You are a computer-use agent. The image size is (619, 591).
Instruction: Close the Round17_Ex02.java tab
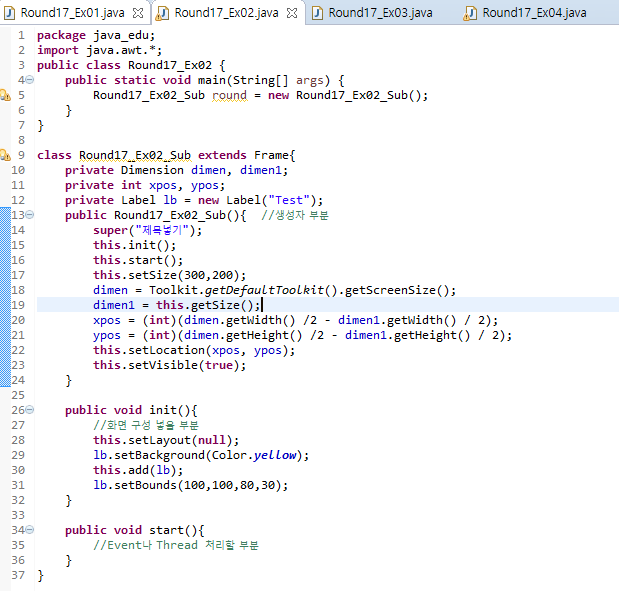[292, 13]
